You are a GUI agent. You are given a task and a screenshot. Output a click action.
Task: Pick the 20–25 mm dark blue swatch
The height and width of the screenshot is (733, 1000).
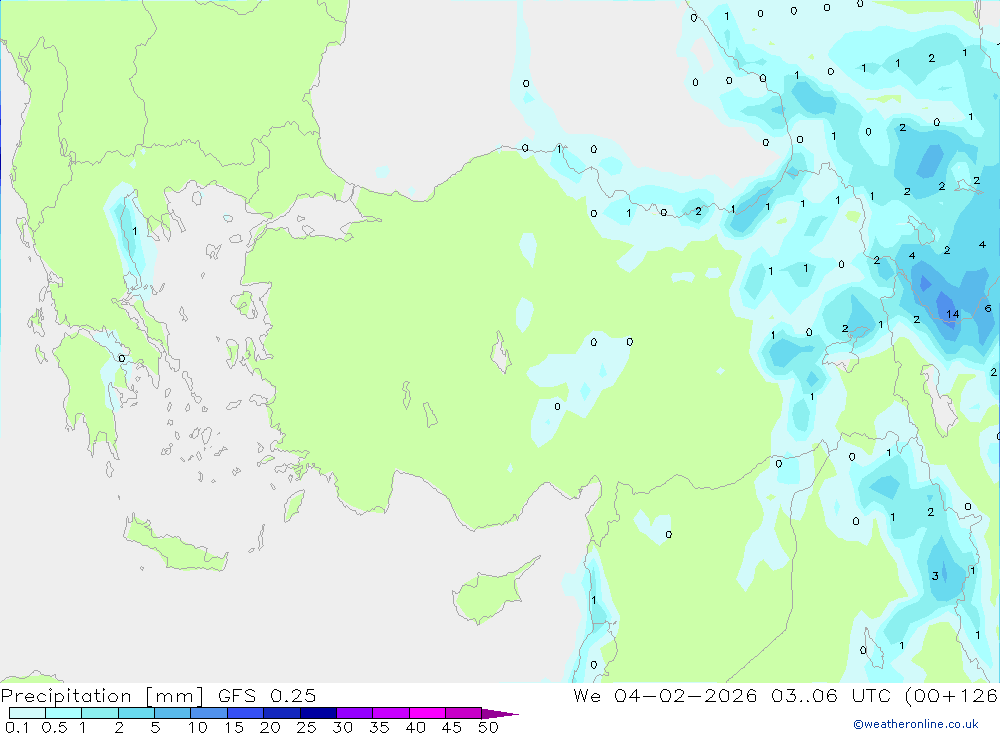282,713
